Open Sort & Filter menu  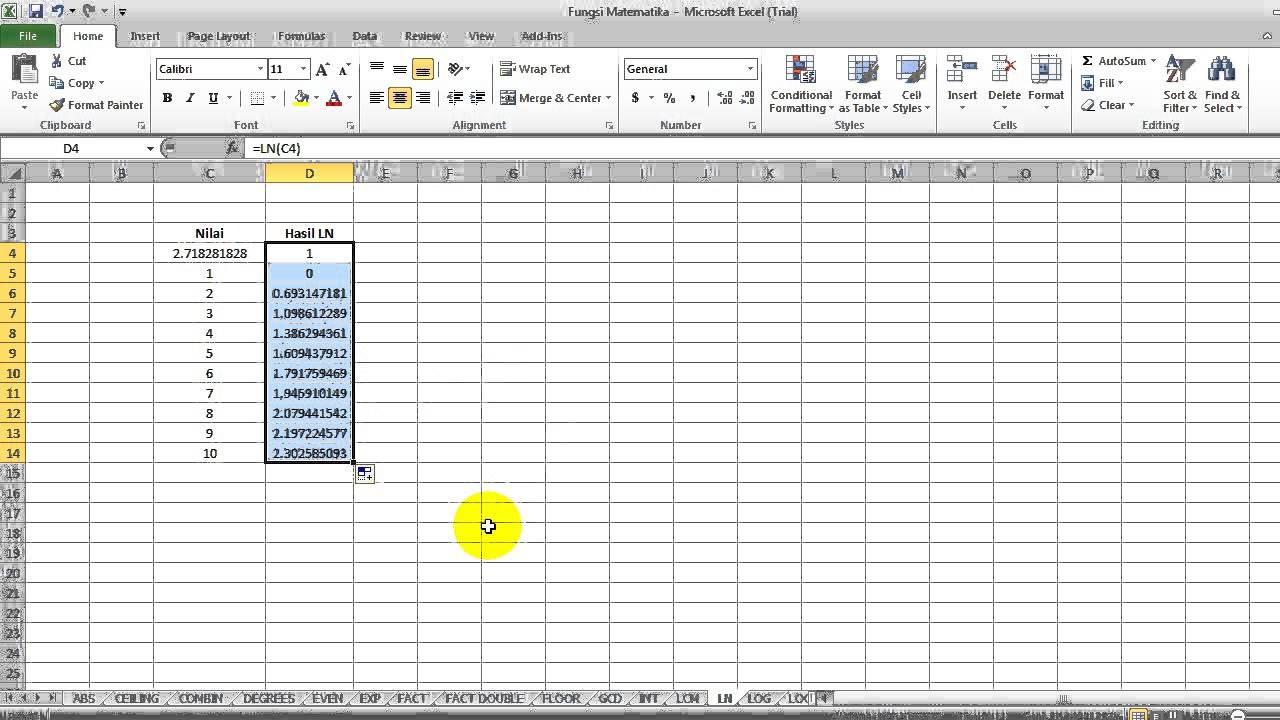[x=1180, y=84]
